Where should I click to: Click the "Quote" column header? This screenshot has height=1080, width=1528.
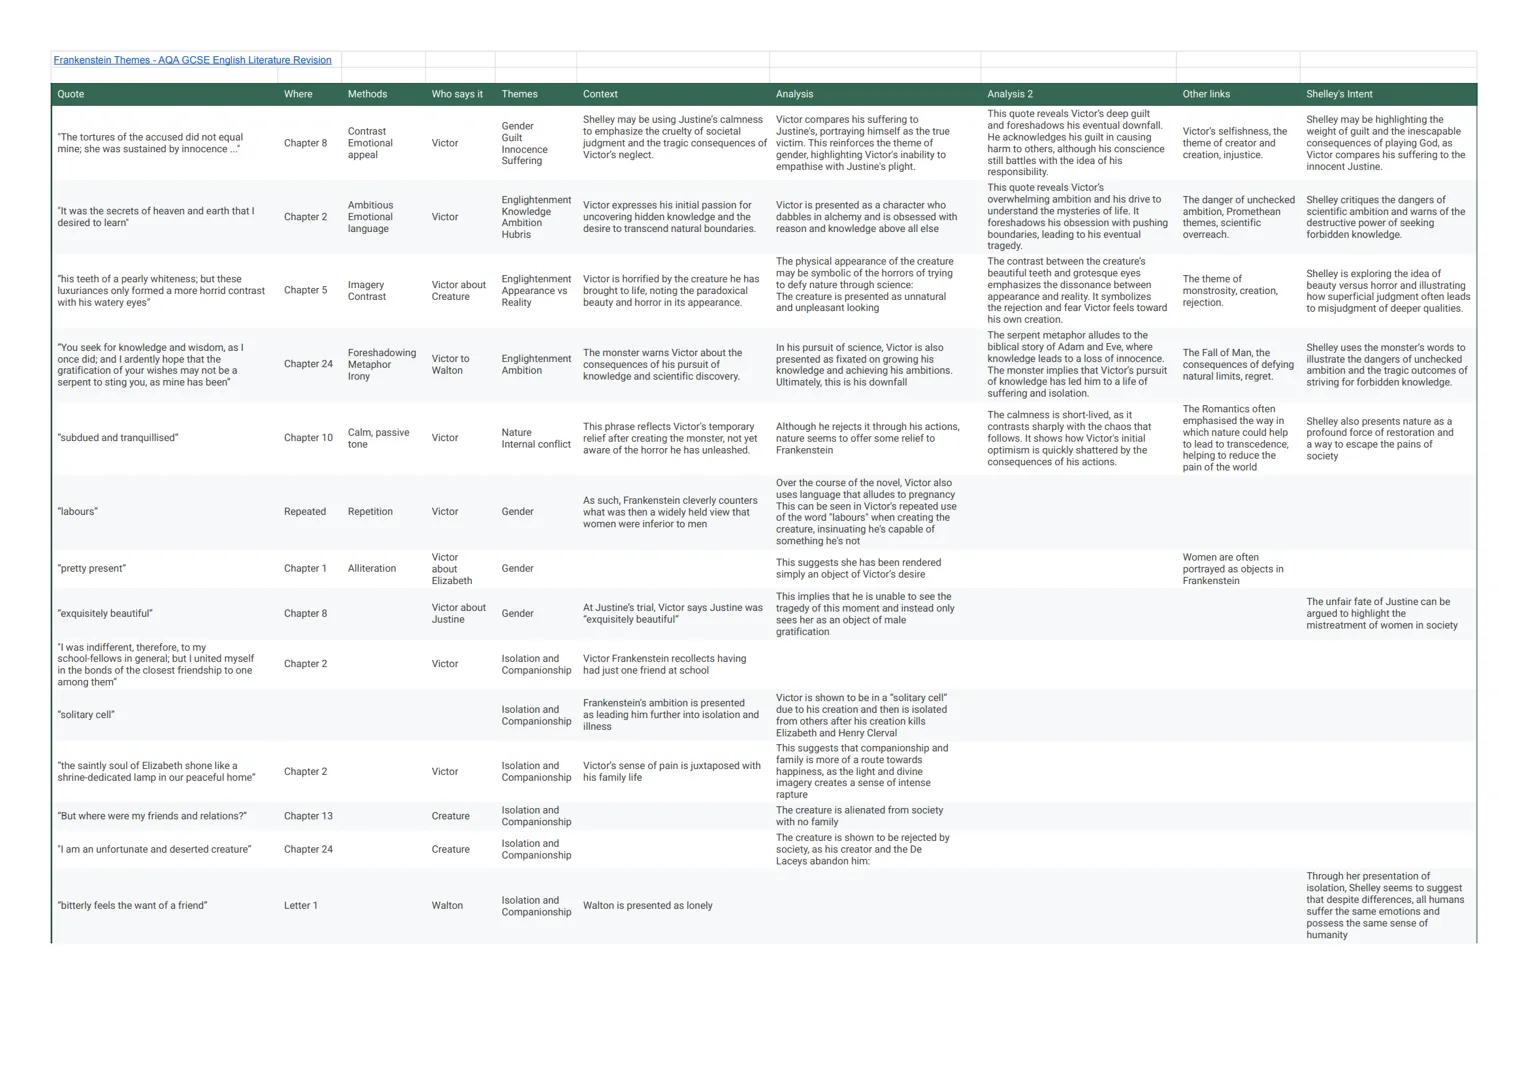coord(71,94)
